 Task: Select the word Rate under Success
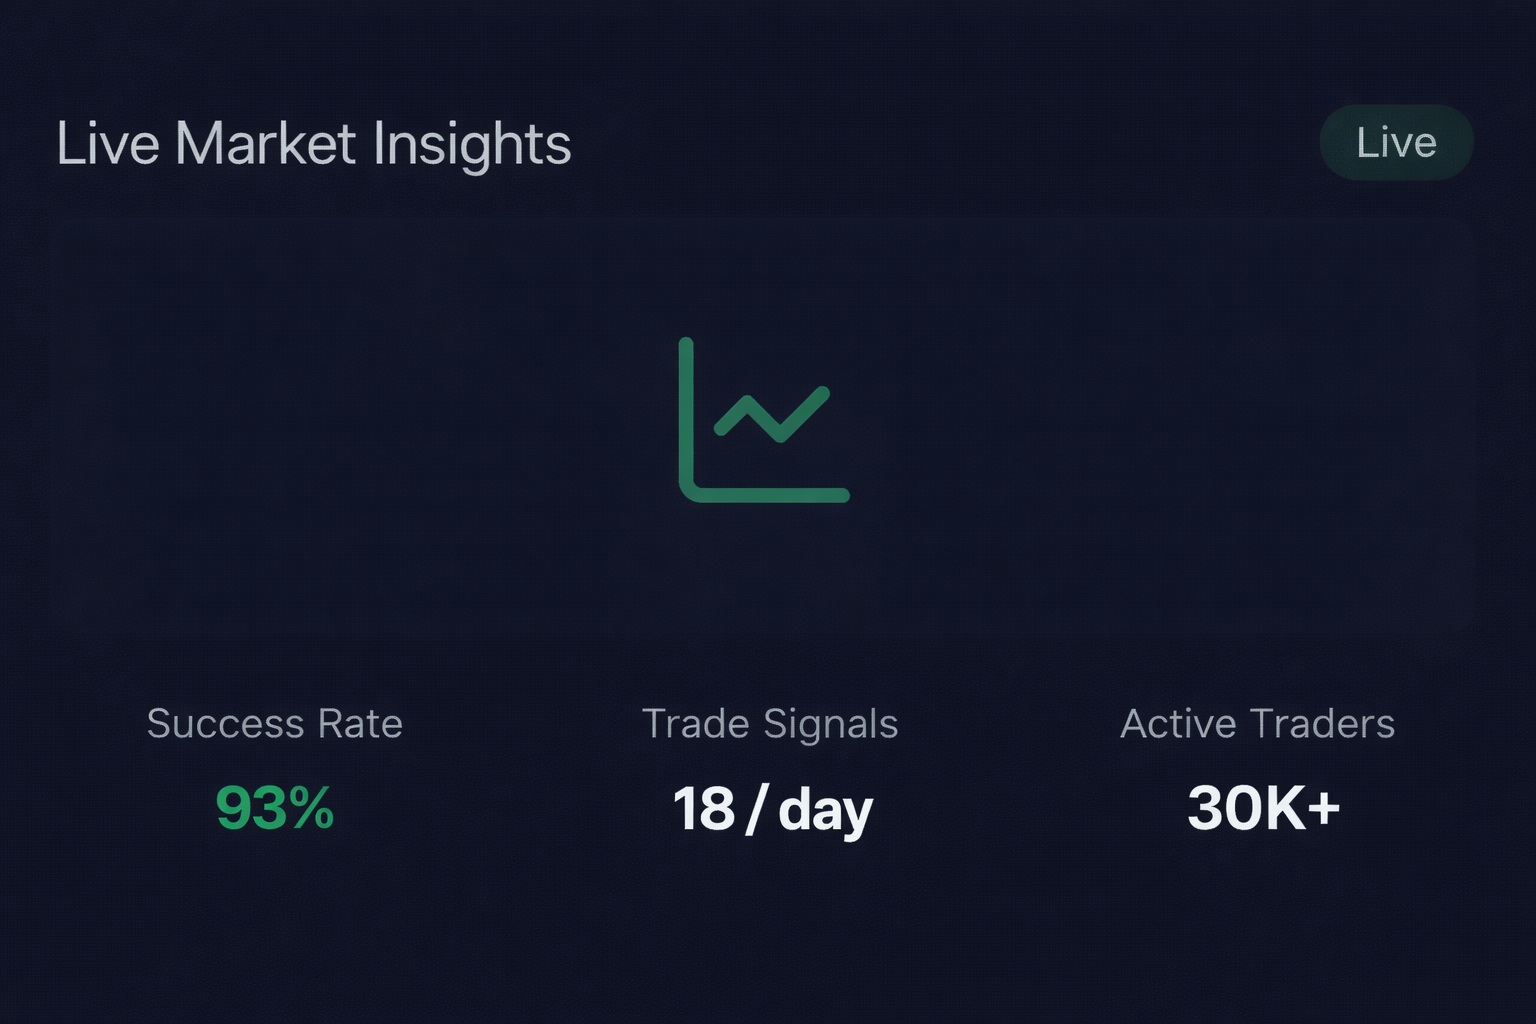(x=359, y=723)
